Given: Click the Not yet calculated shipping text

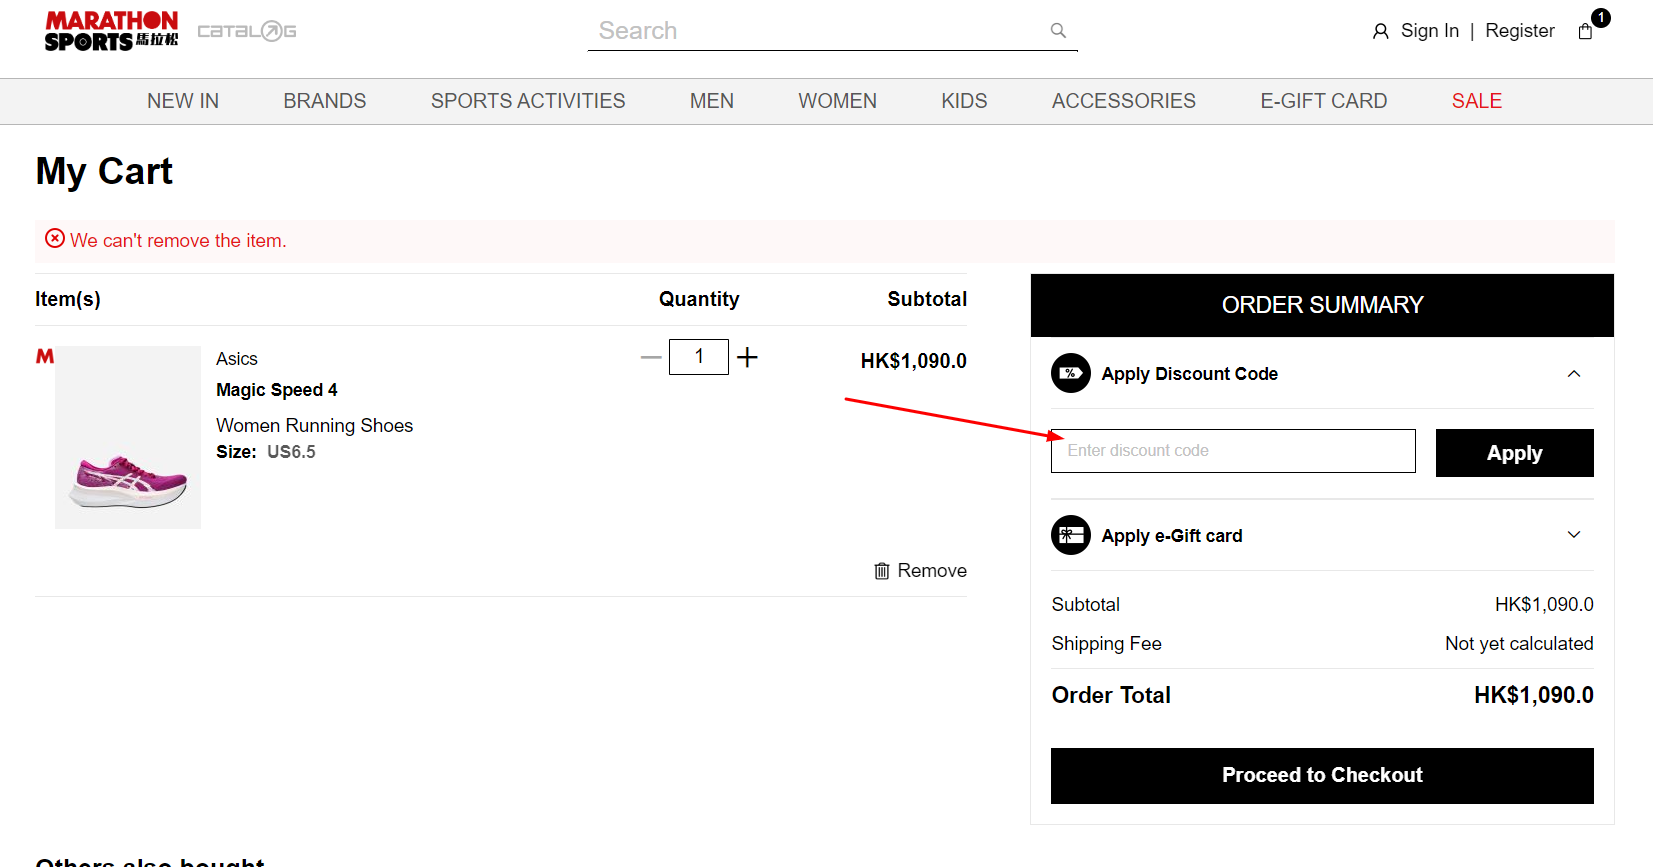Looking at the screenshot, I should pos(1519,644).
